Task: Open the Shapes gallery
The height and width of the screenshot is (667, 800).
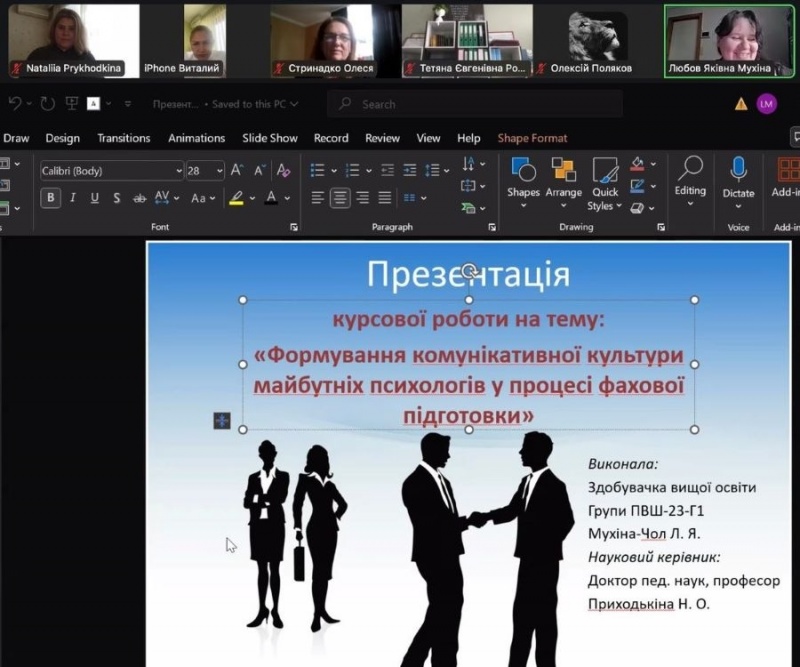Action: 523,179
